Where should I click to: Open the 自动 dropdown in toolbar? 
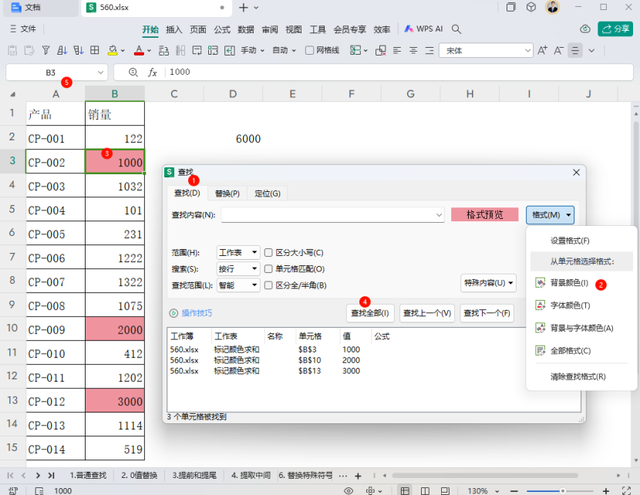tap(284, 50)
